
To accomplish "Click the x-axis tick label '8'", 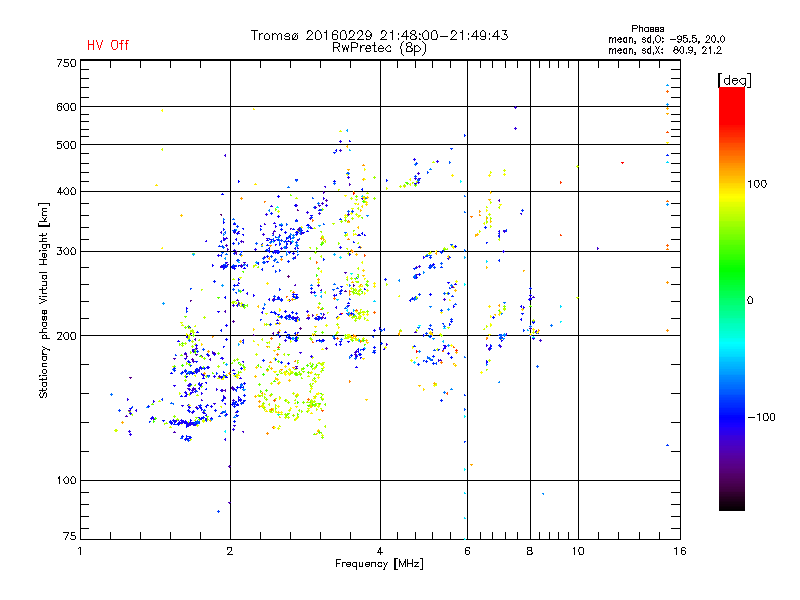I will tap(530, 551).
